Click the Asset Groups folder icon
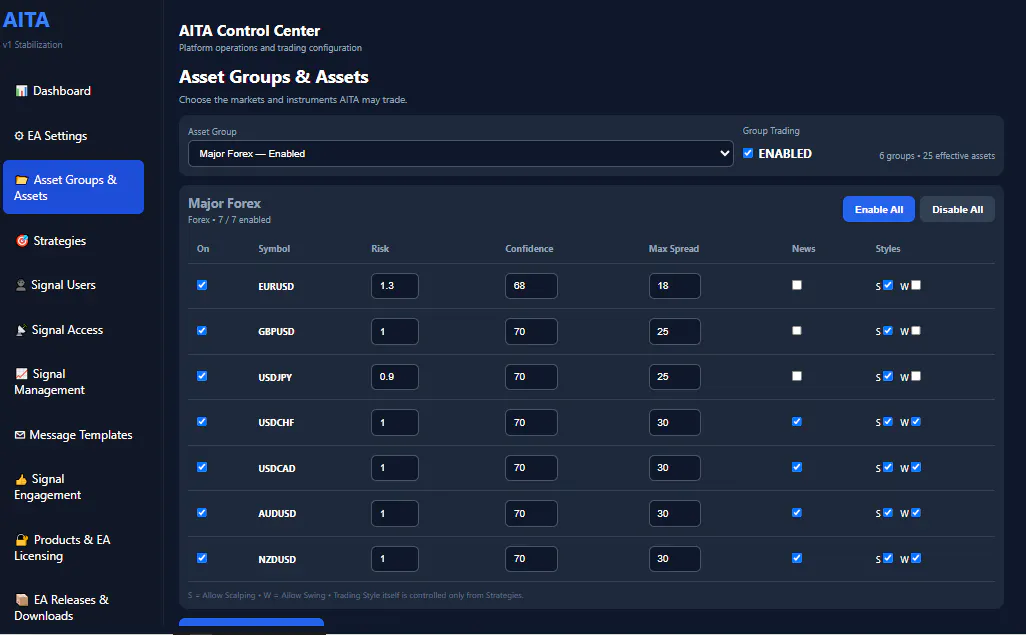Viewport: 1026px width, 635px height. [x=22, y=180]
